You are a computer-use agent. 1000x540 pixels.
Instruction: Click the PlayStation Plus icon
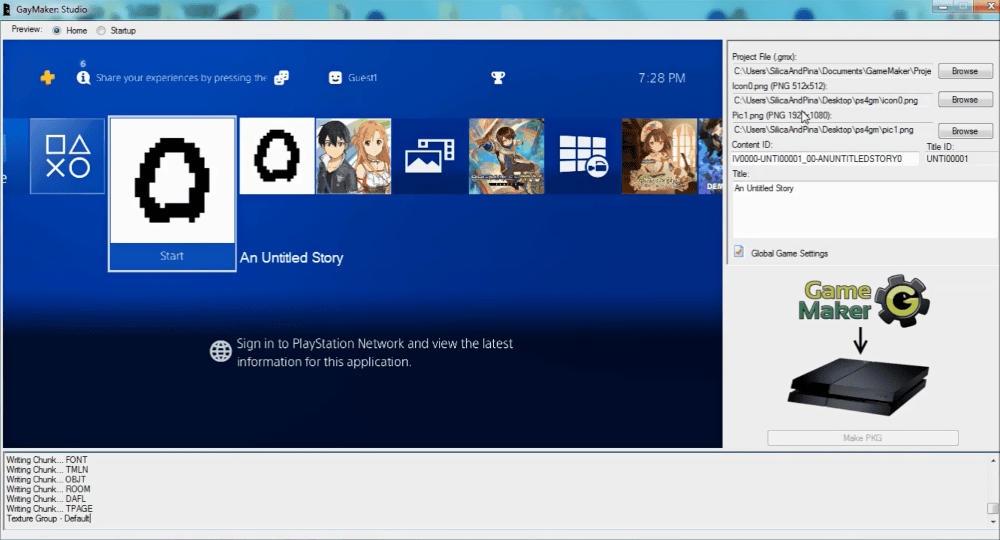(x=47, y=78)
